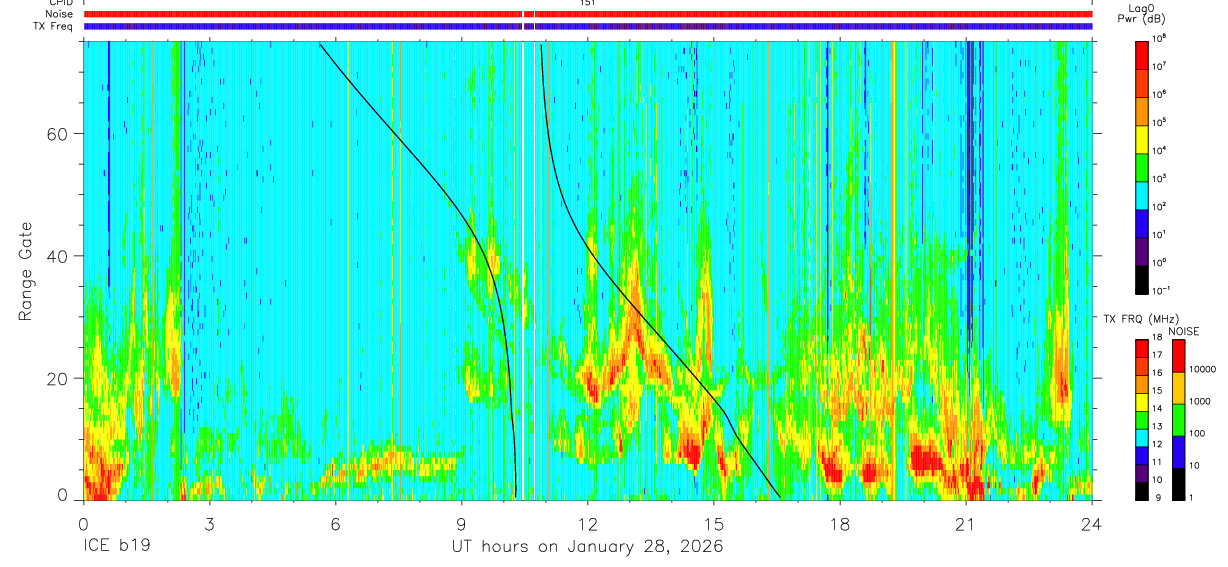Click the "NOISE" legend title
Viewport: 1228px width, 567px height.
coord(1182,331)
